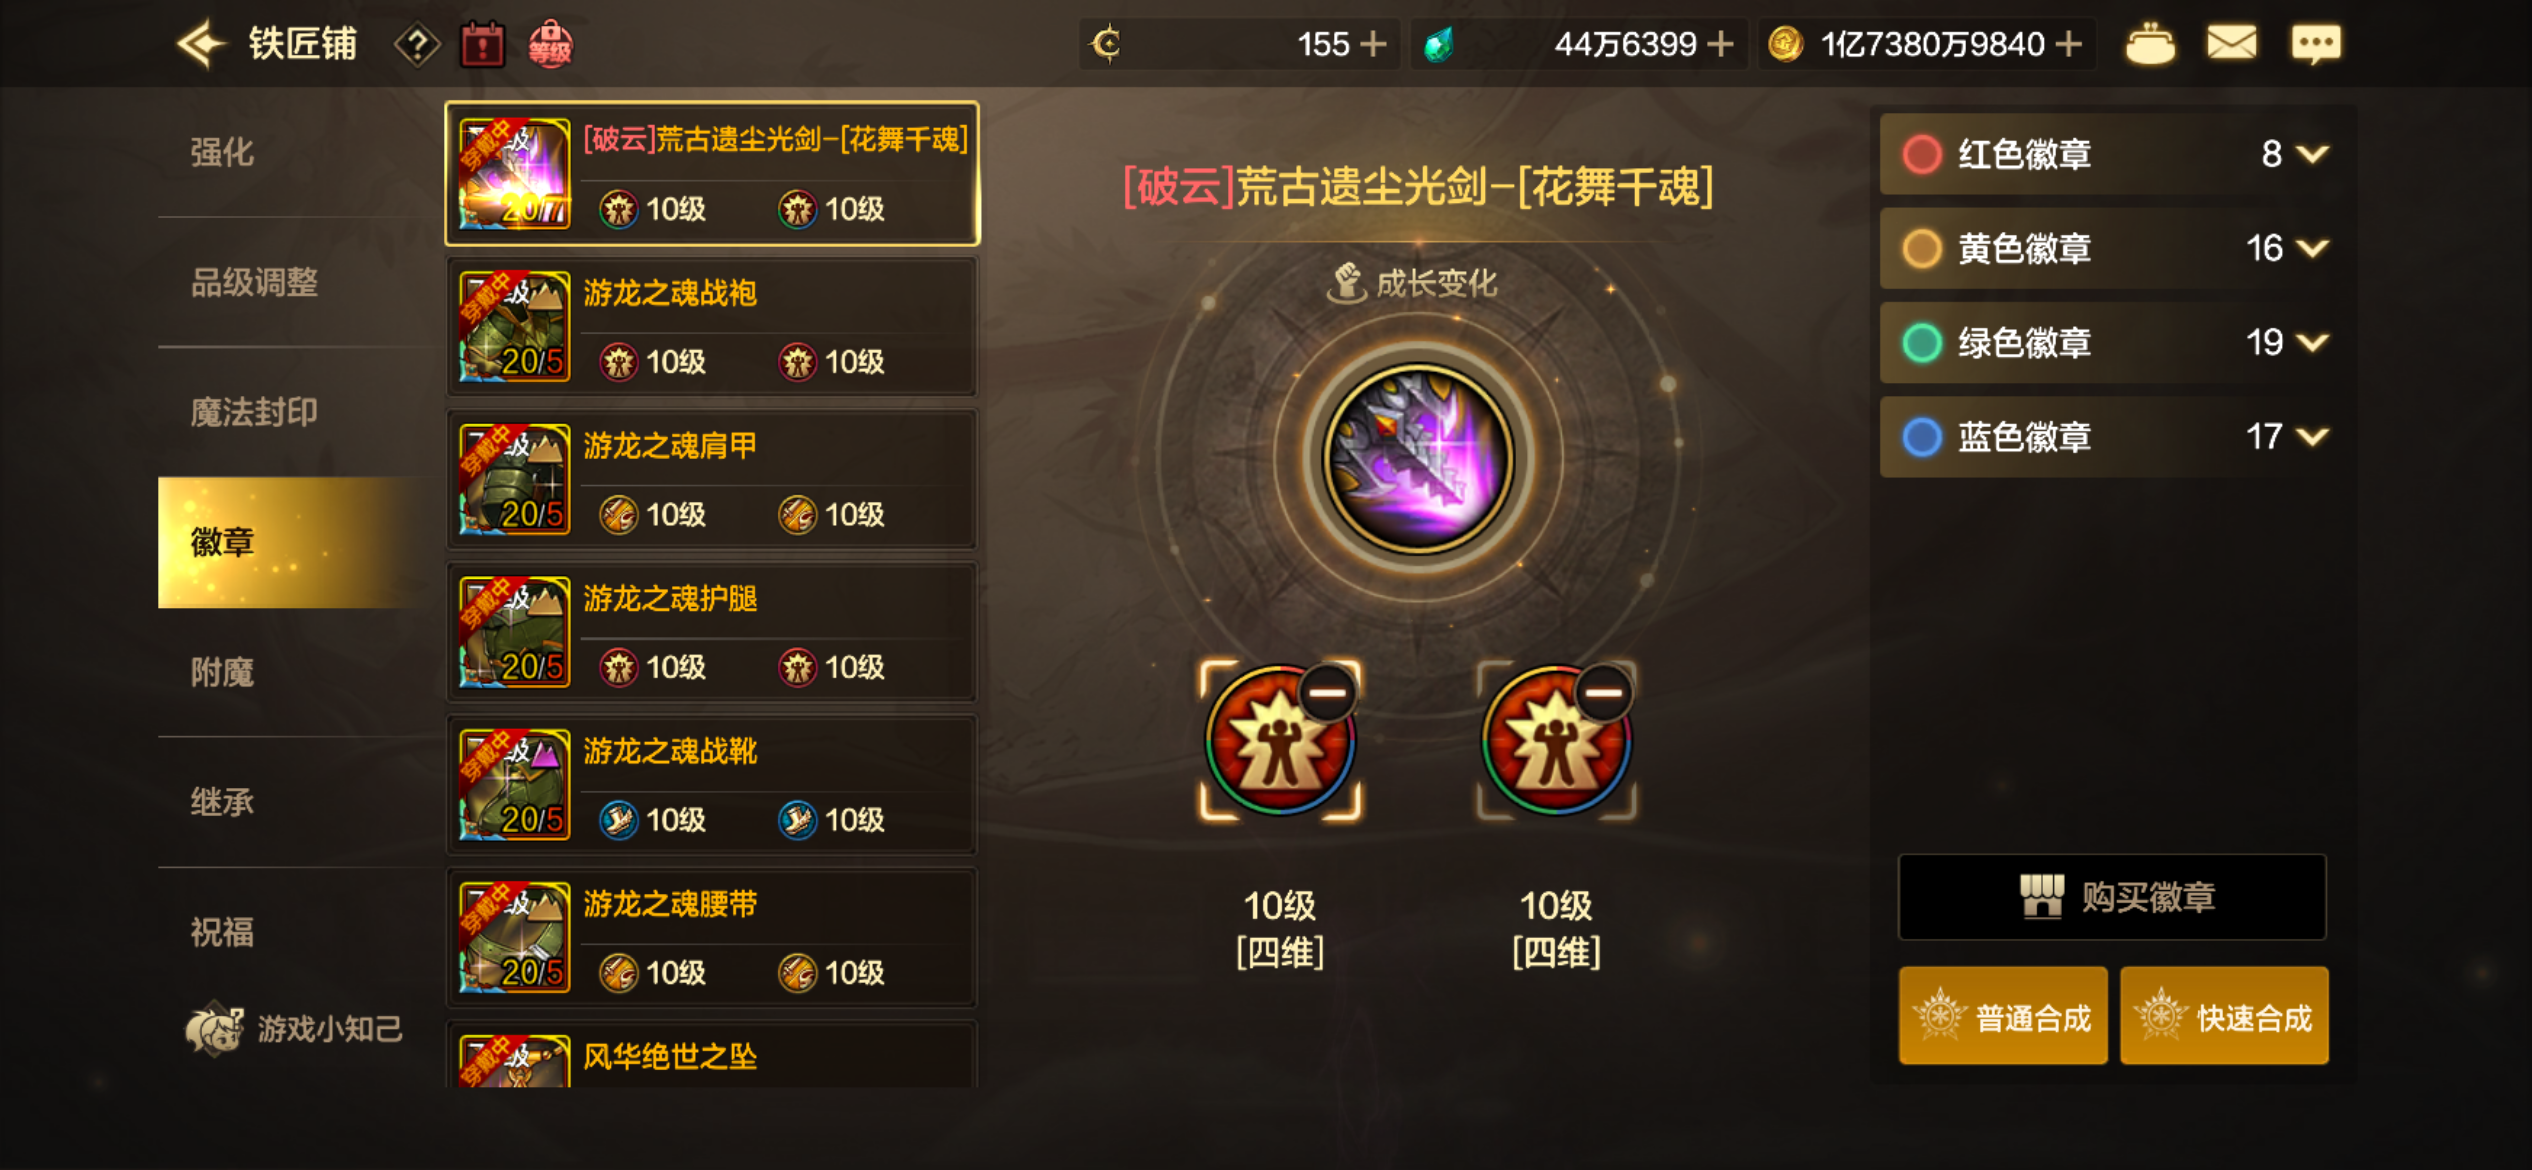This screenshot has height=1170, width=2532.
Task: Open the red calendar notice icon
Action: [483, 45]
